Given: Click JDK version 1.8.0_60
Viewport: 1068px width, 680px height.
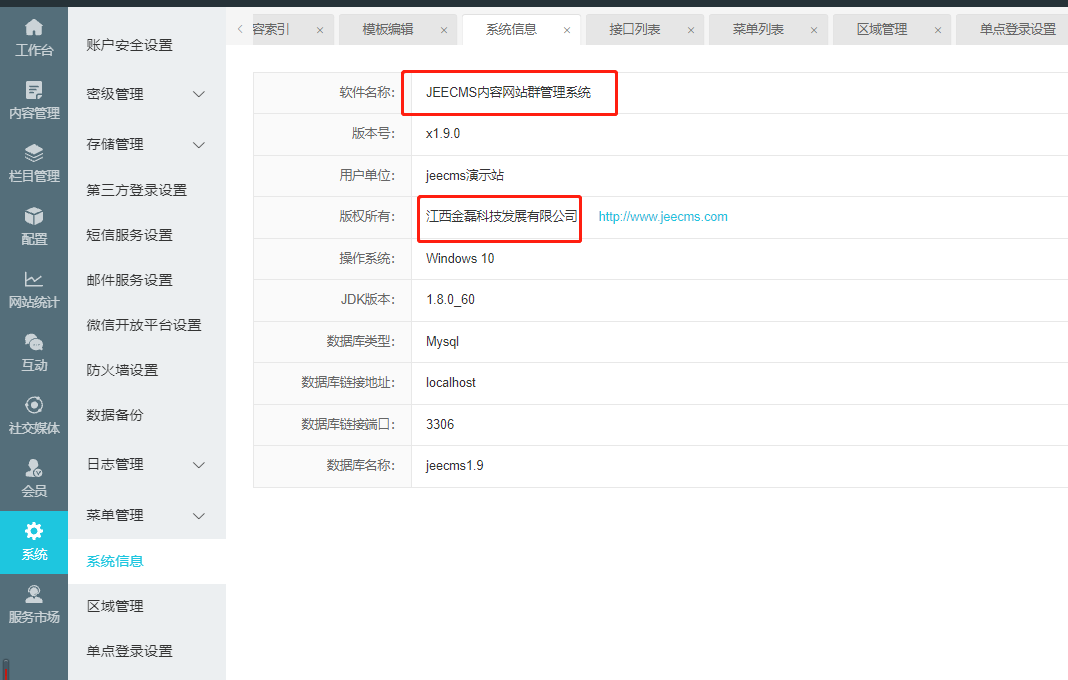Looking at the screenshot, I should pos(450,300).
